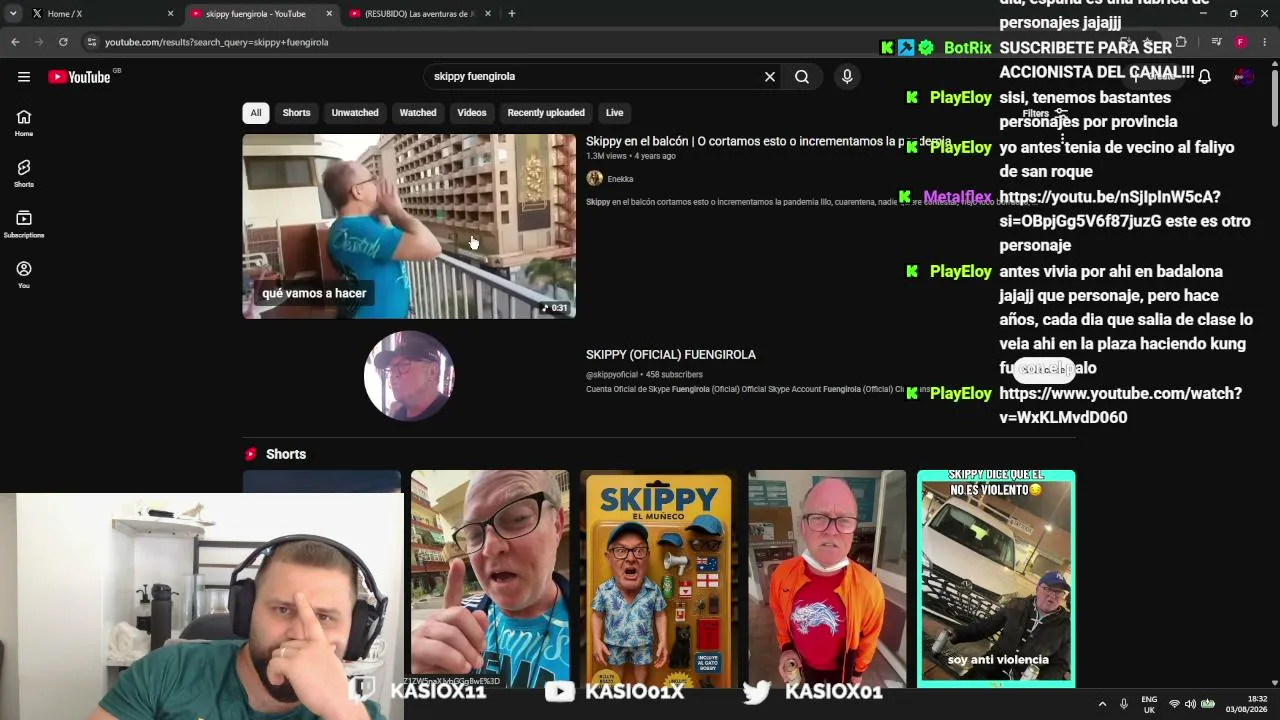This screenshot has height=720, width=1280.
Task: Play the Skippy en el balcón thumbnail
Action: pyautogui.click(x=409, y=226)
